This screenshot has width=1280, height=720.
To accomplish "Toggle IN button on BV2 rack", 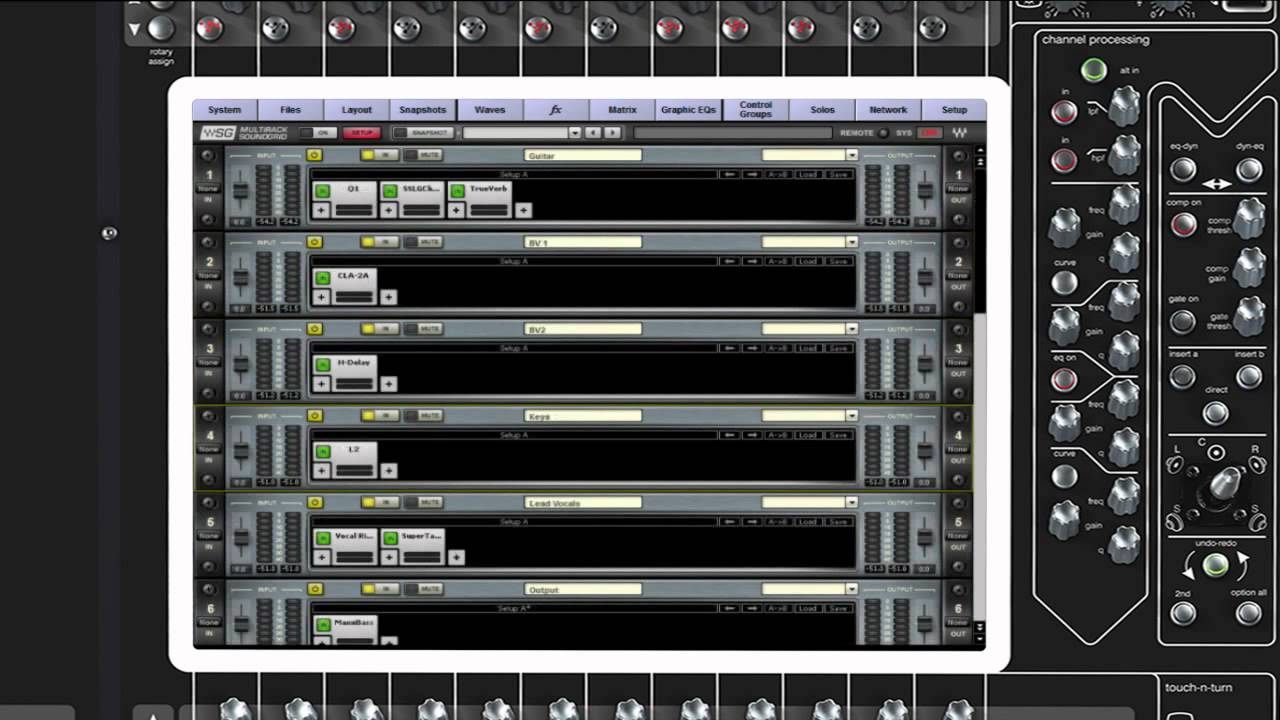I will click(x=380, y=329).
